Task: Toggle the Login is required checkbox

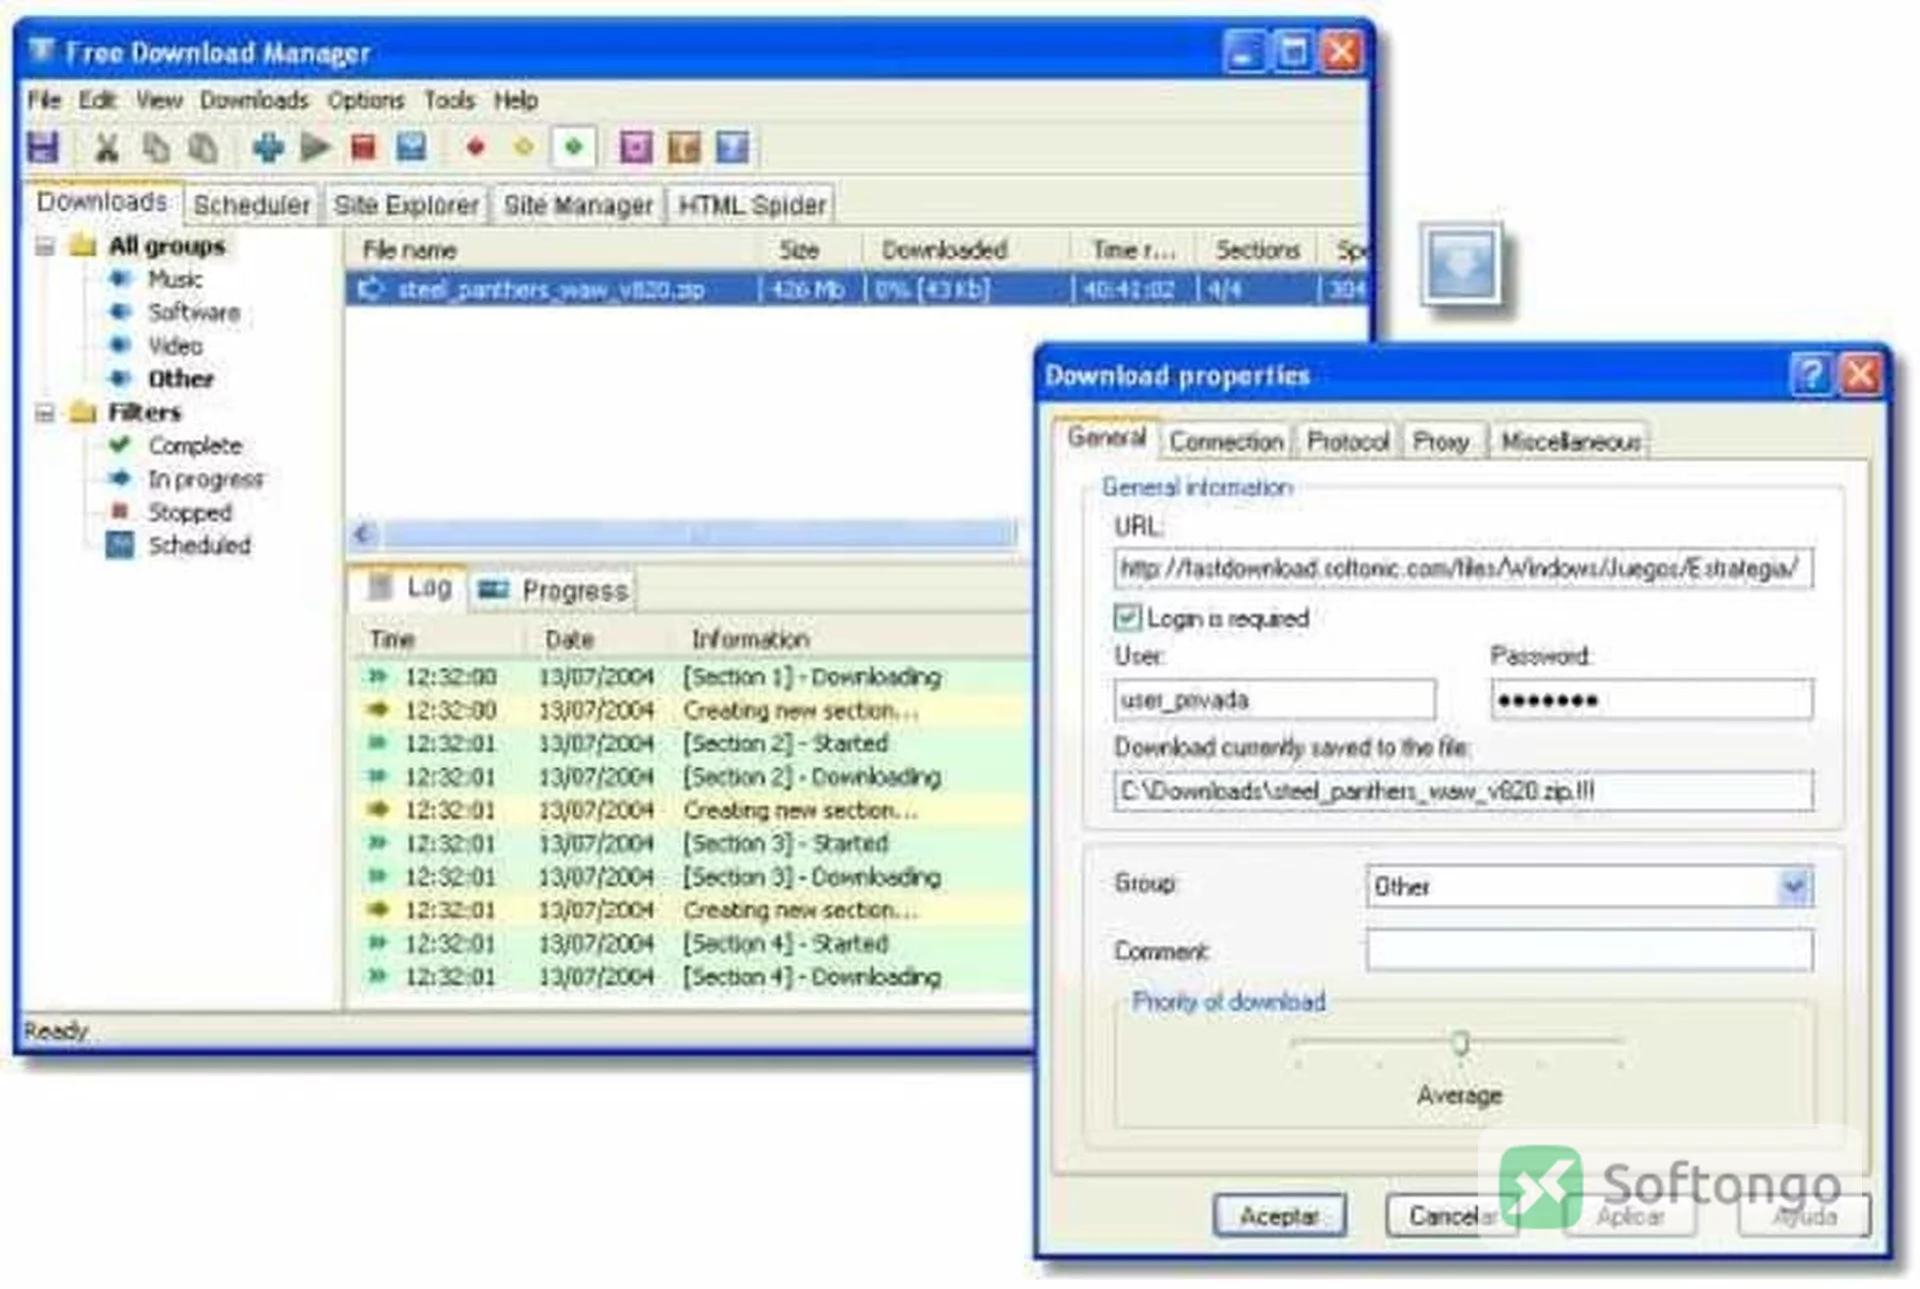Action: (1127, 618)
